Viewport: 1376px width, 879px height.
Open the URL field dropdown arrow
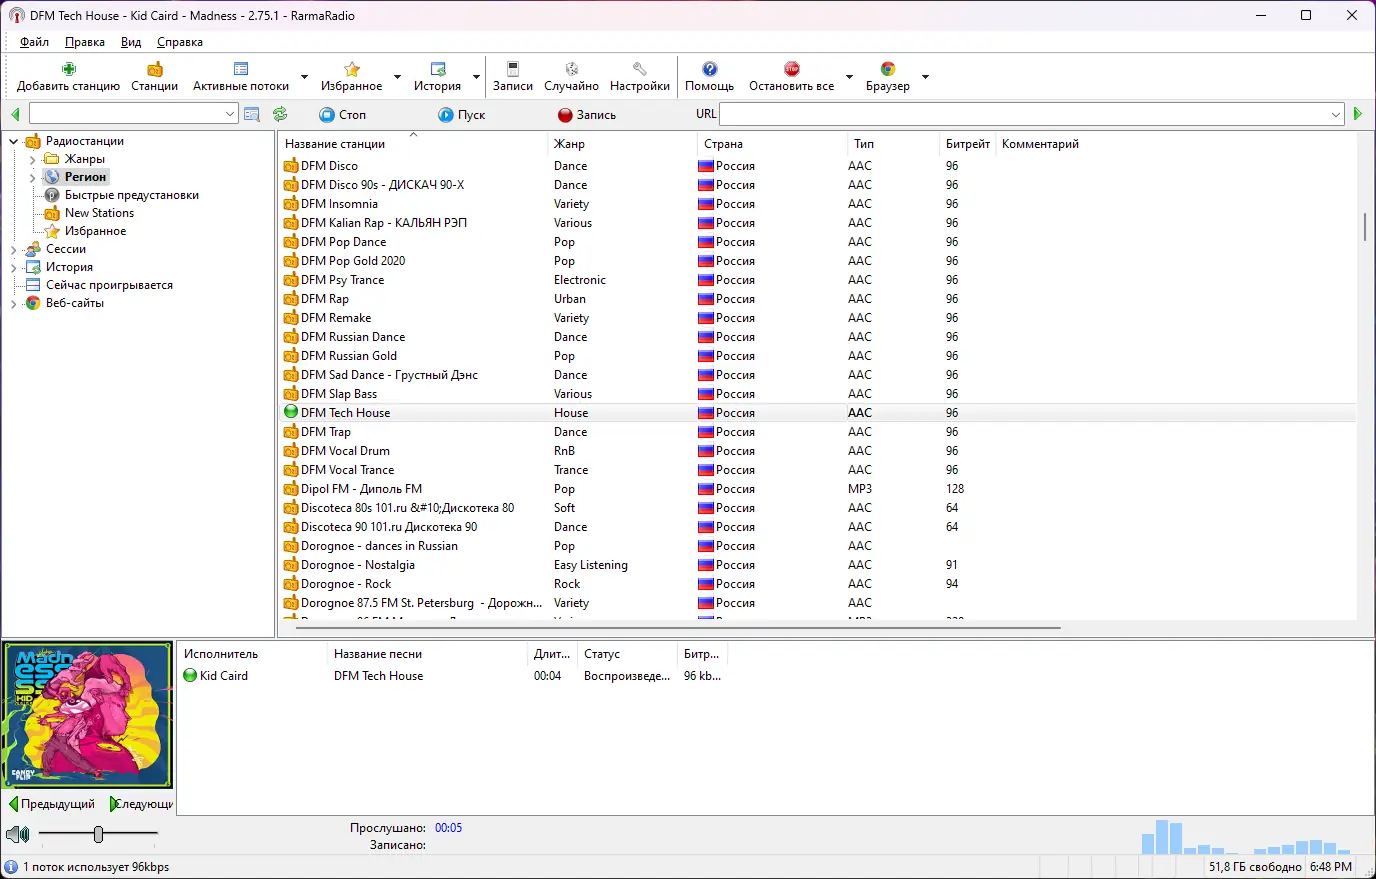[1336, 114]
